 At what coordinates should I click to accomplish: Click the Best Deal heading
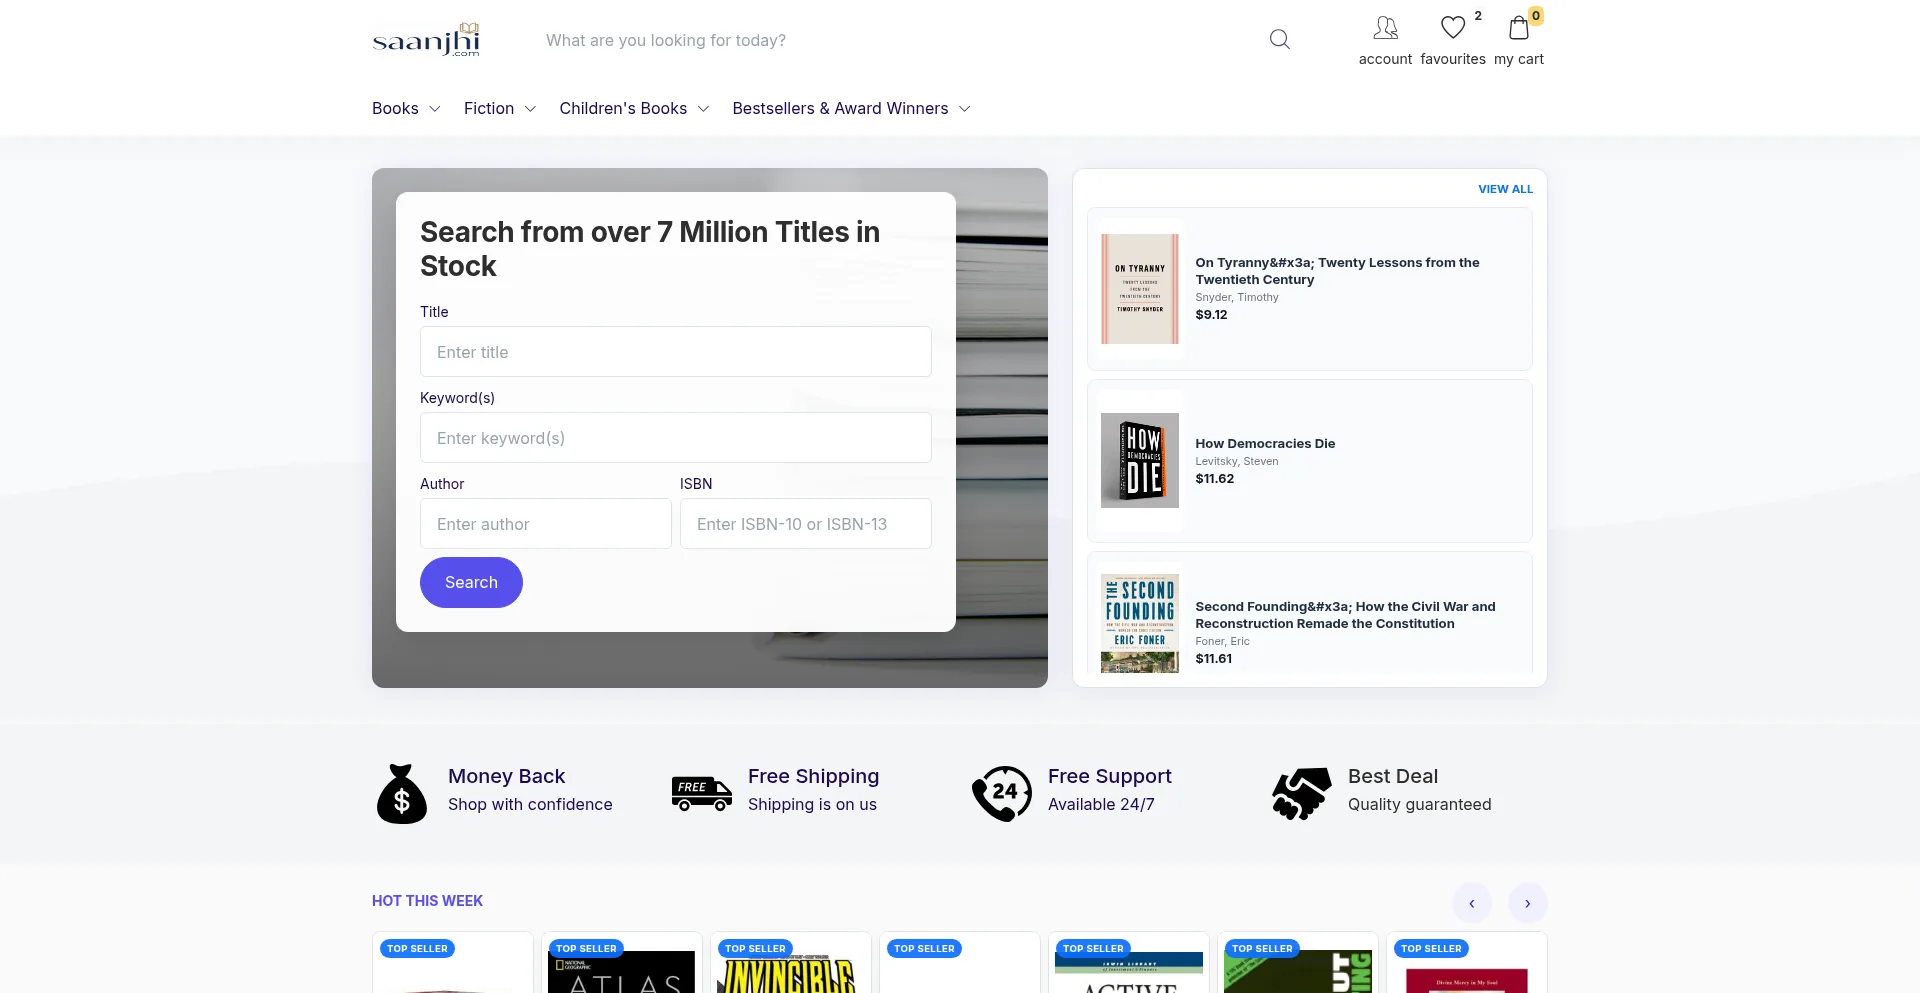[x=1393, y=776]
